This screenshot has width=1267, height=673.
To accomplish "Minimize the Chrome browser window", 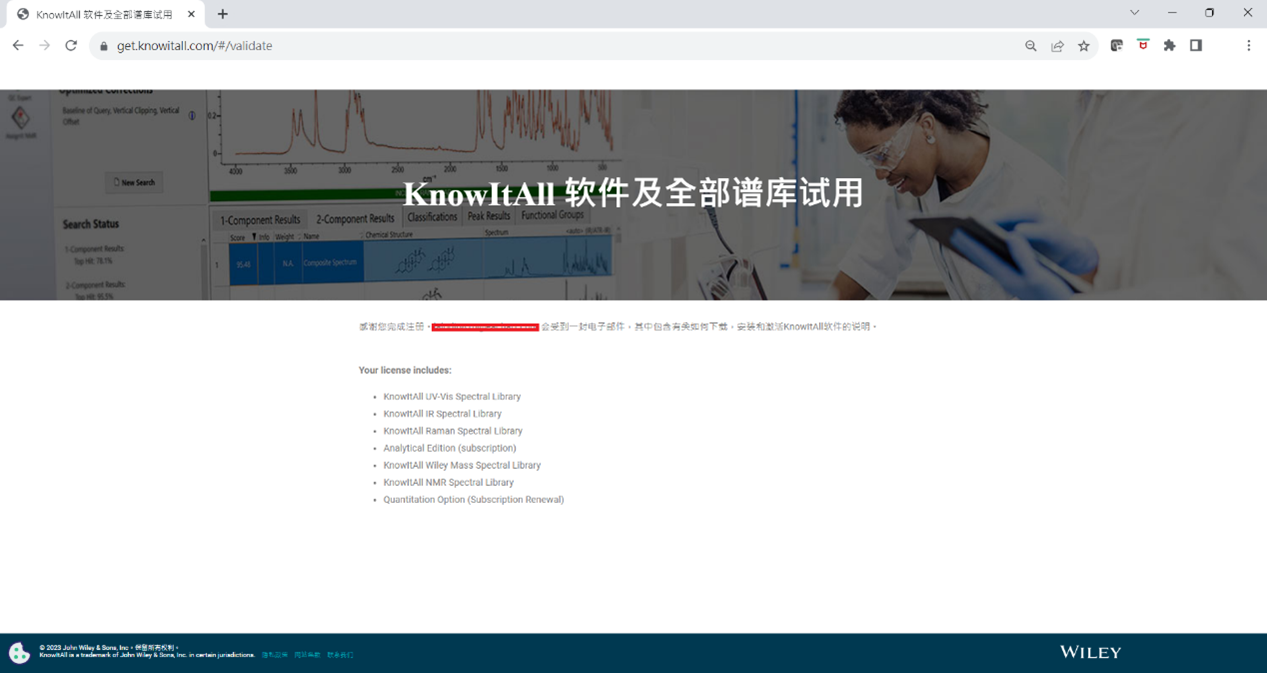I will coord(1172,13).
